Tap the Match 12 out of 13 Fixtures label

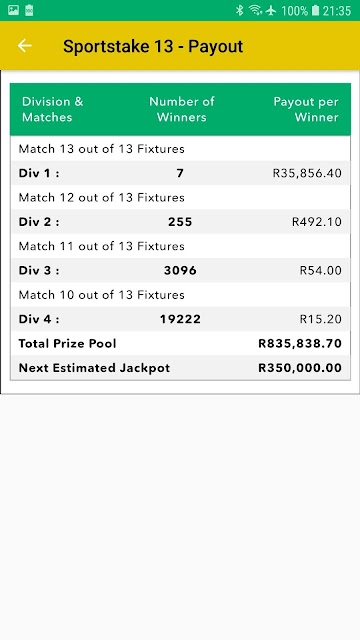(x=102, y=198)
